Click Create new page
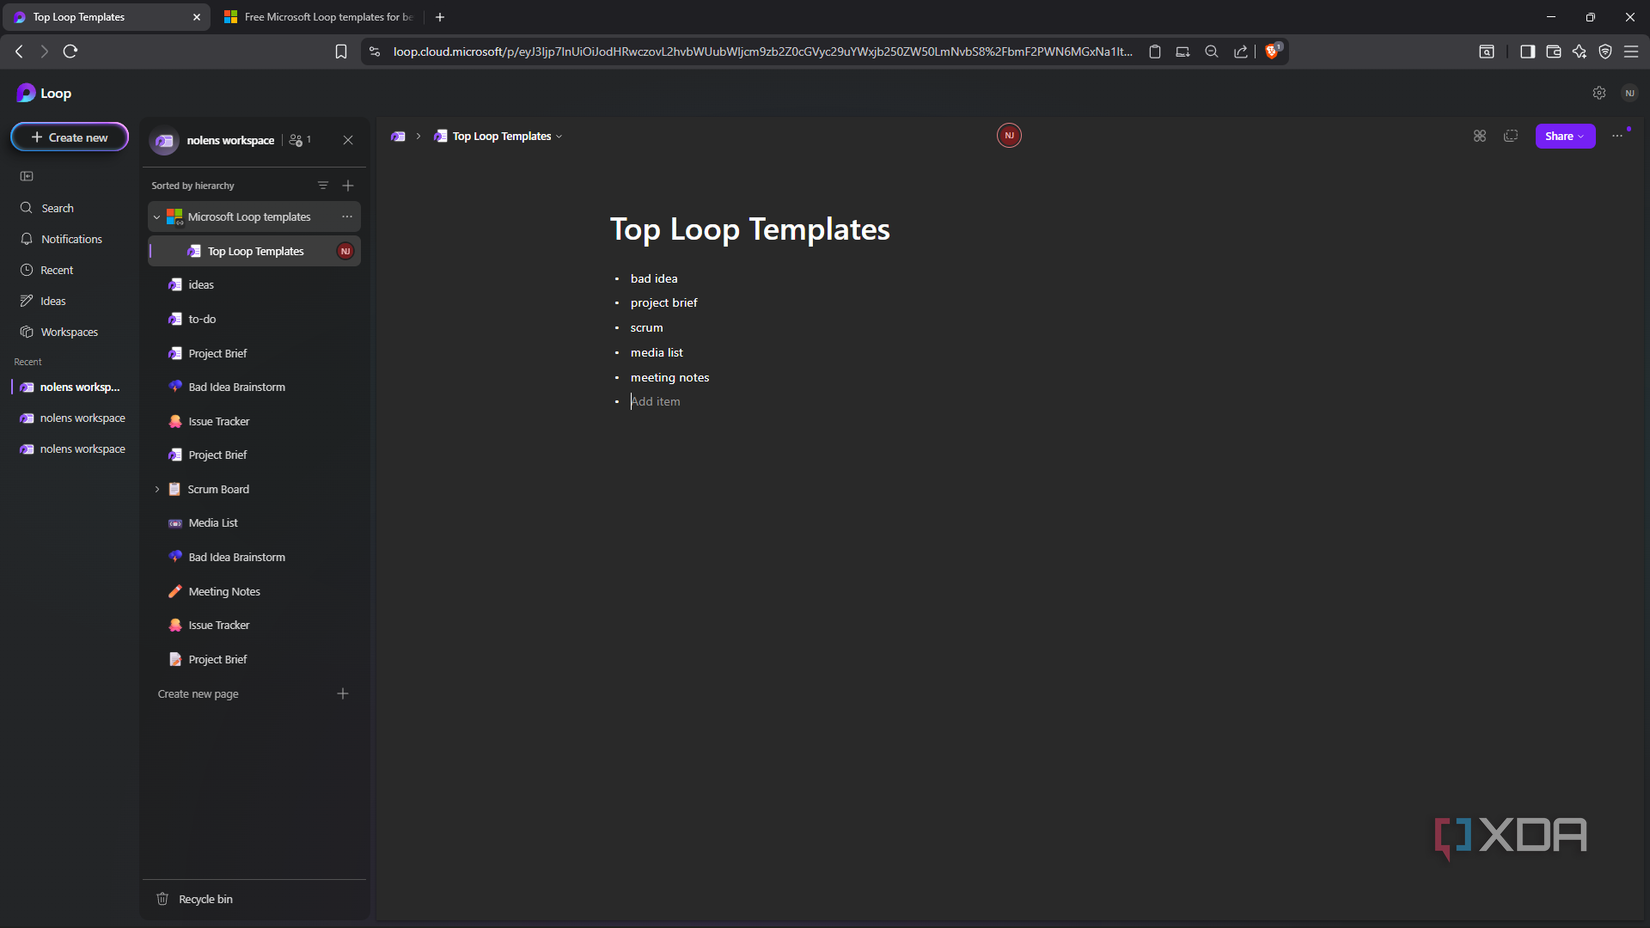The height and width of the screenshot is (928, 1650). pos(198,693)
